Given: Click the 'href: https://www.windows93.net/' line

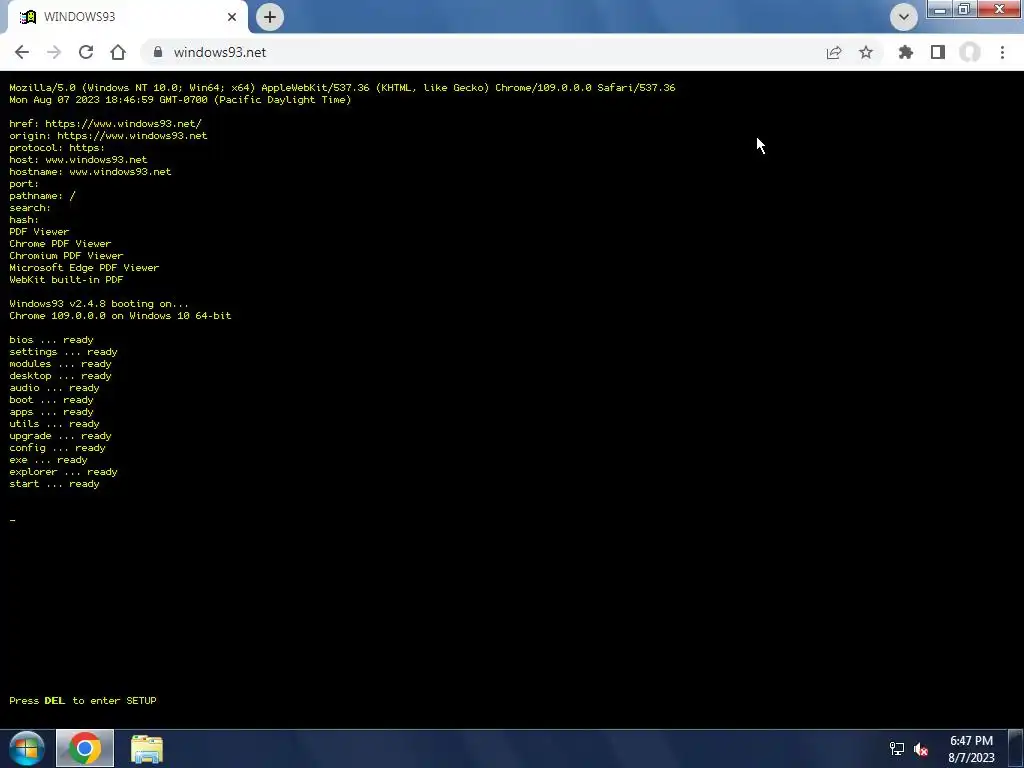Looking at the screenshot, I should 105,123.
